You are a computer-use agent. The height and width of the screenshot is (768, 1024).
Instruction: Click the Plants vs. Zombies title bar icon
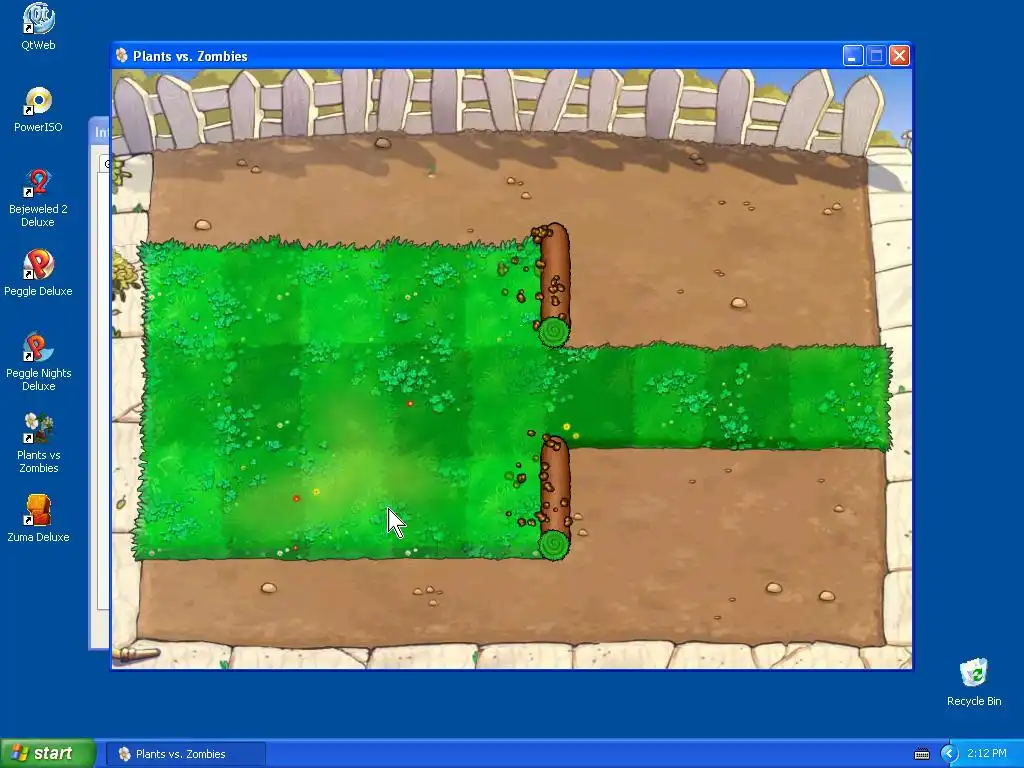[x=121, y=56]
